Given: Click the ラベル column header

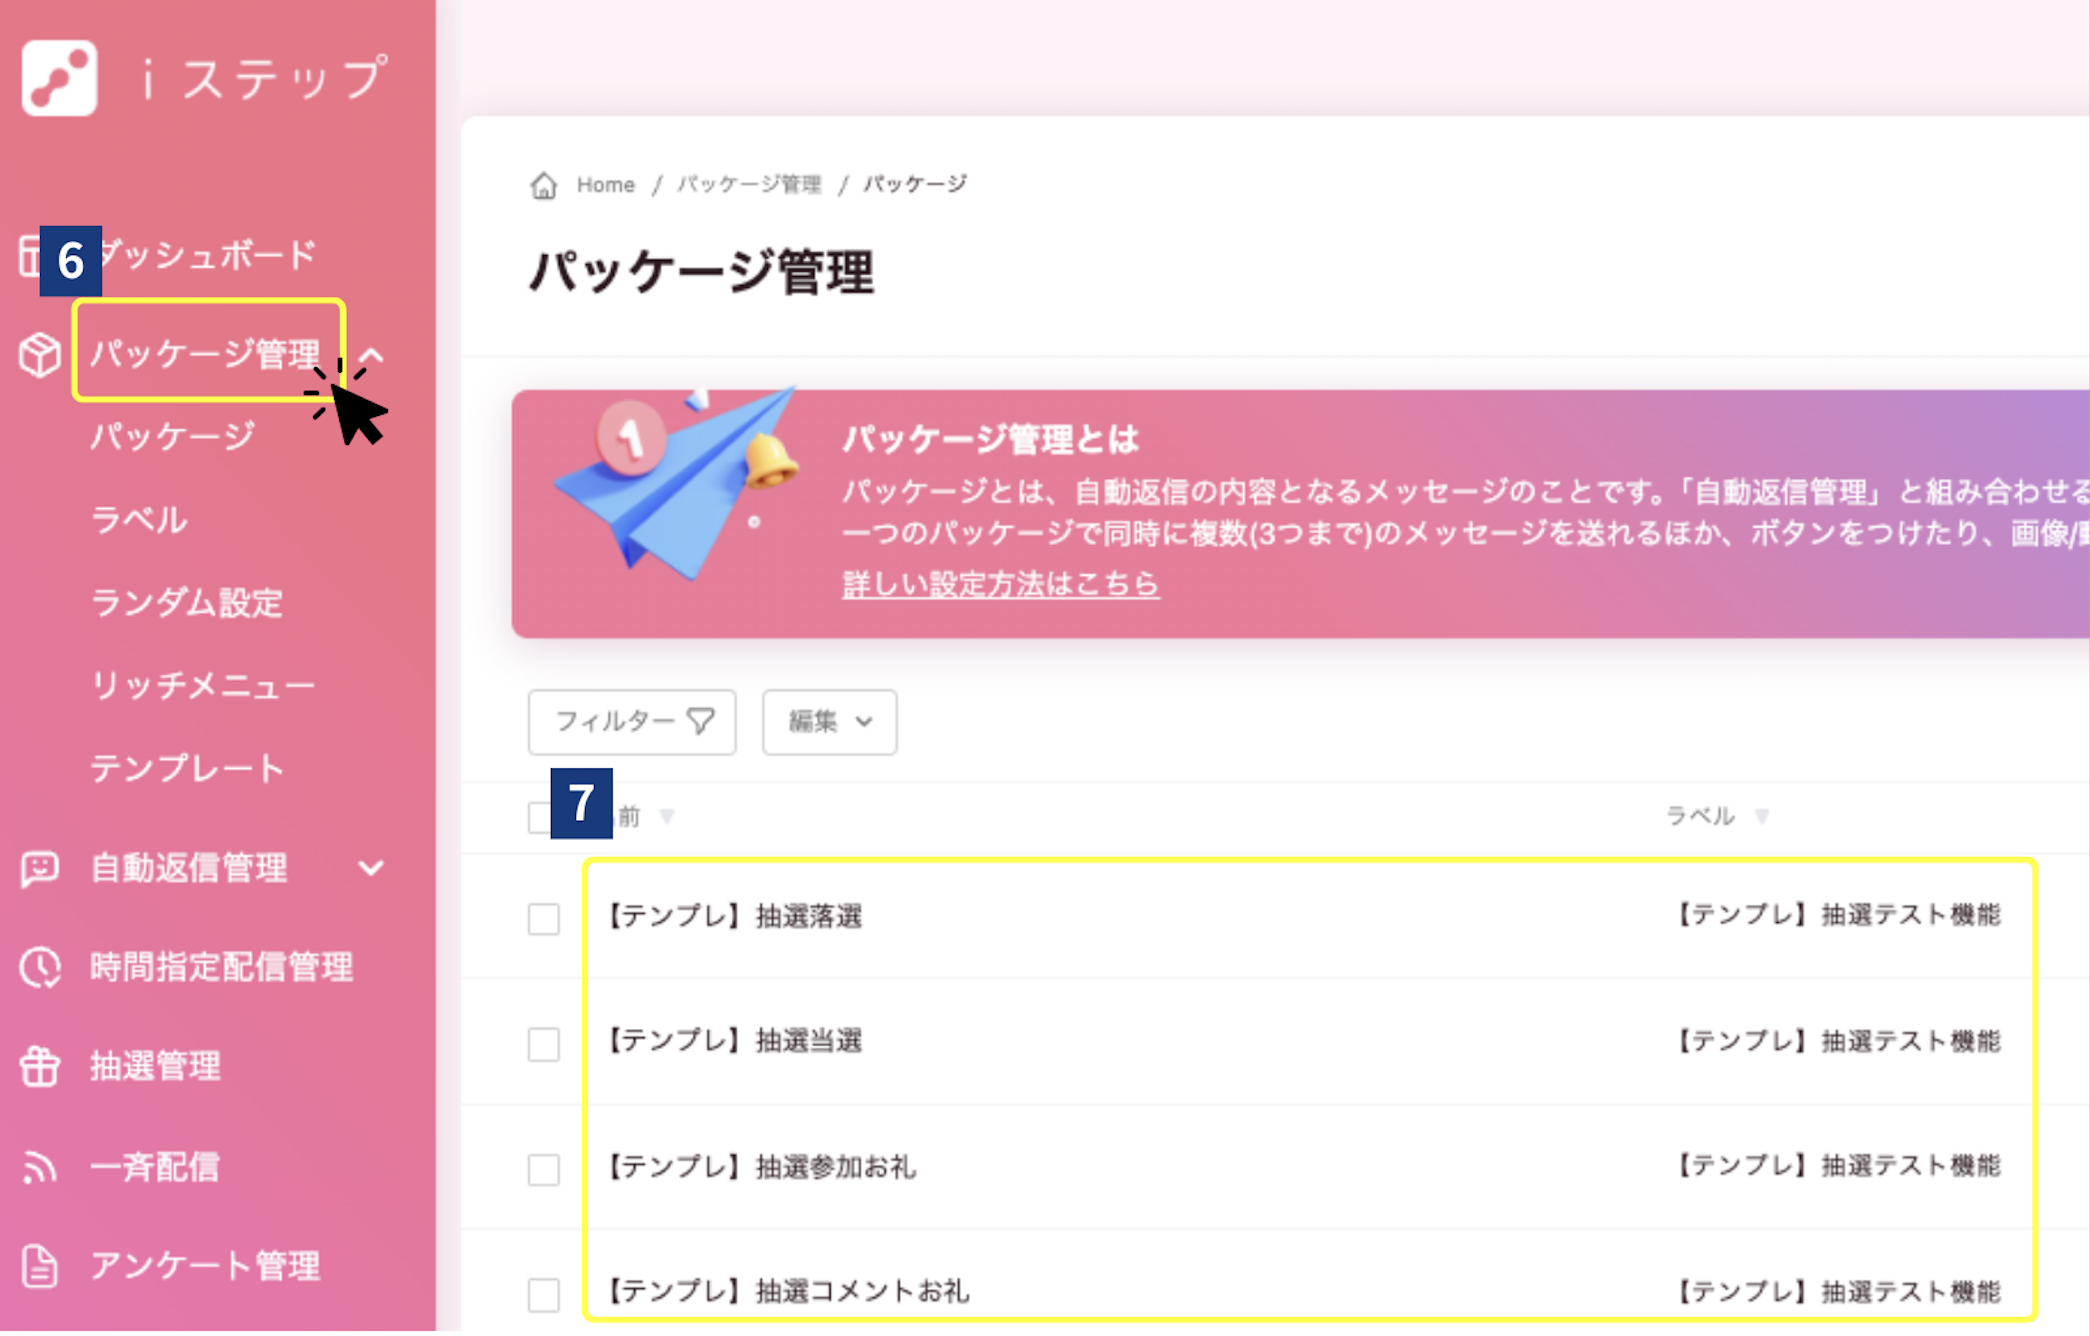Looking at the screenshot, I should tap(1700, 816).
